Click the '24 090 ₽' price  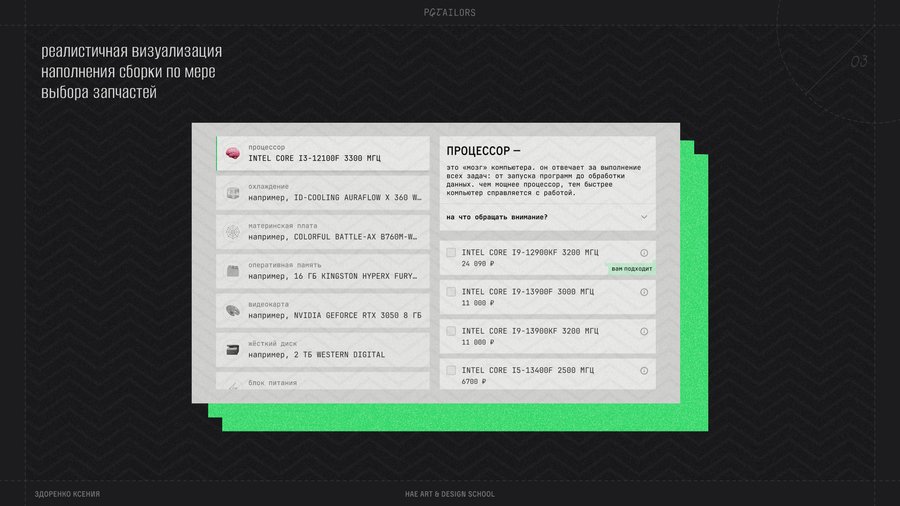click(x=478, y=264)
